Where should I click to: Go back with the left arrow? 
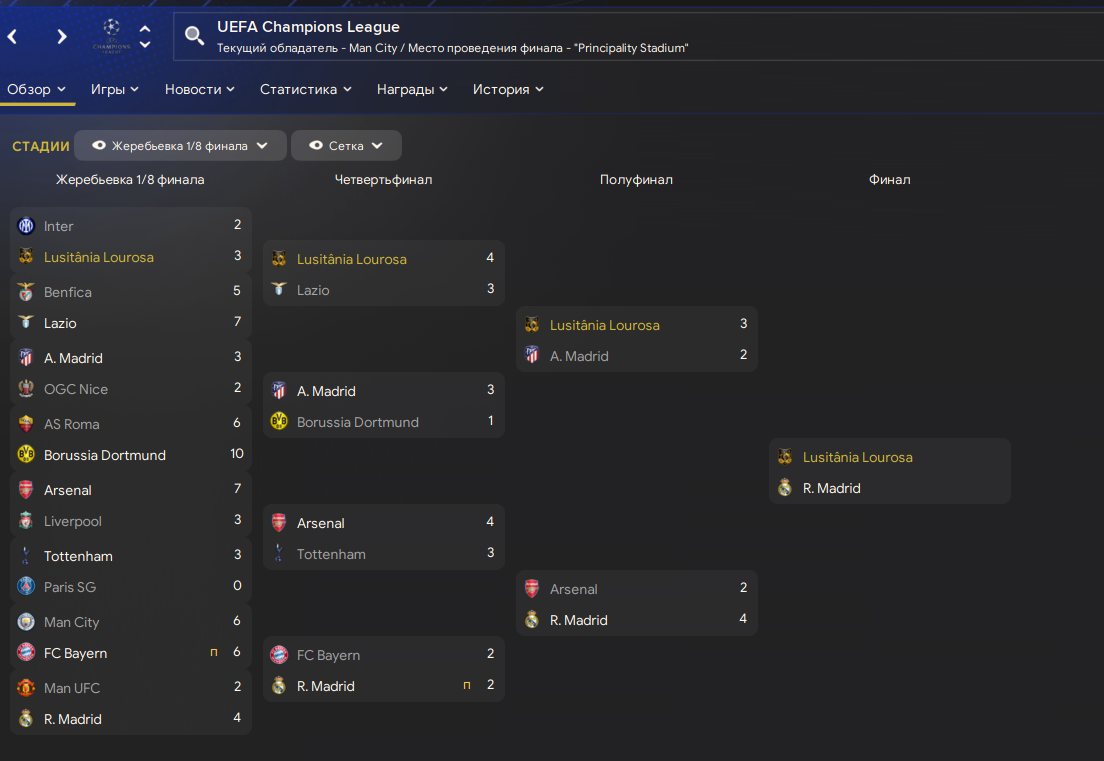(x=13, y=37)
